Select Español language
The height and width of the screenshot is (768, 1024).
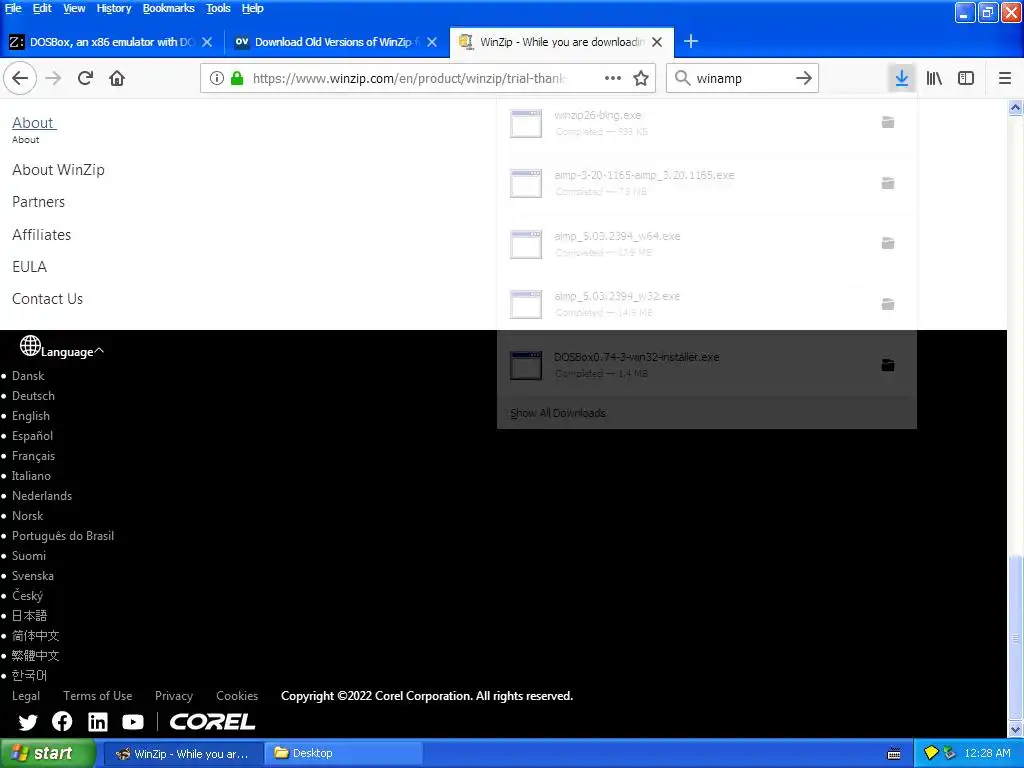point(33,436)
